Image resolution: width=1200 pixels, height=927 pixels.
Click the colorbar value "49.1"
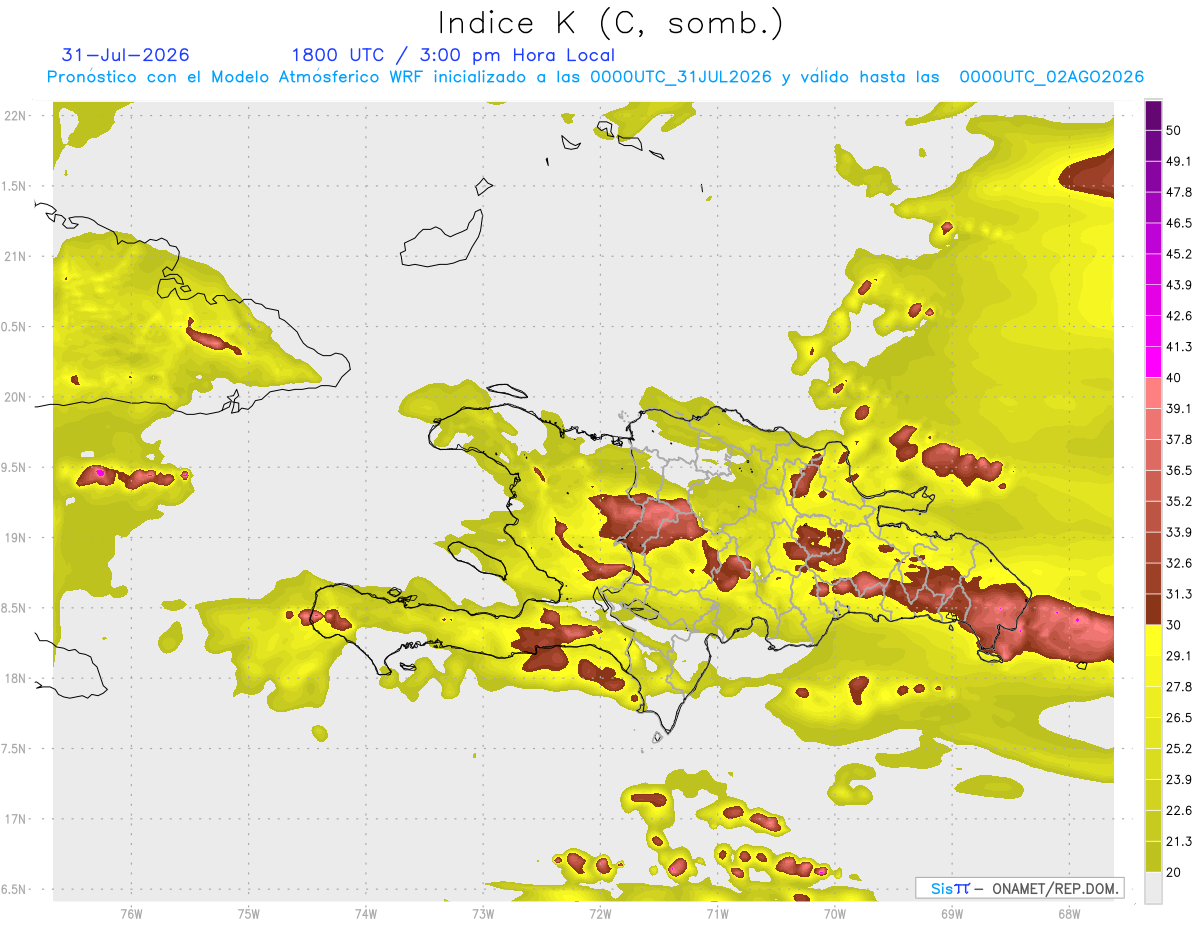pos(1178,161)
